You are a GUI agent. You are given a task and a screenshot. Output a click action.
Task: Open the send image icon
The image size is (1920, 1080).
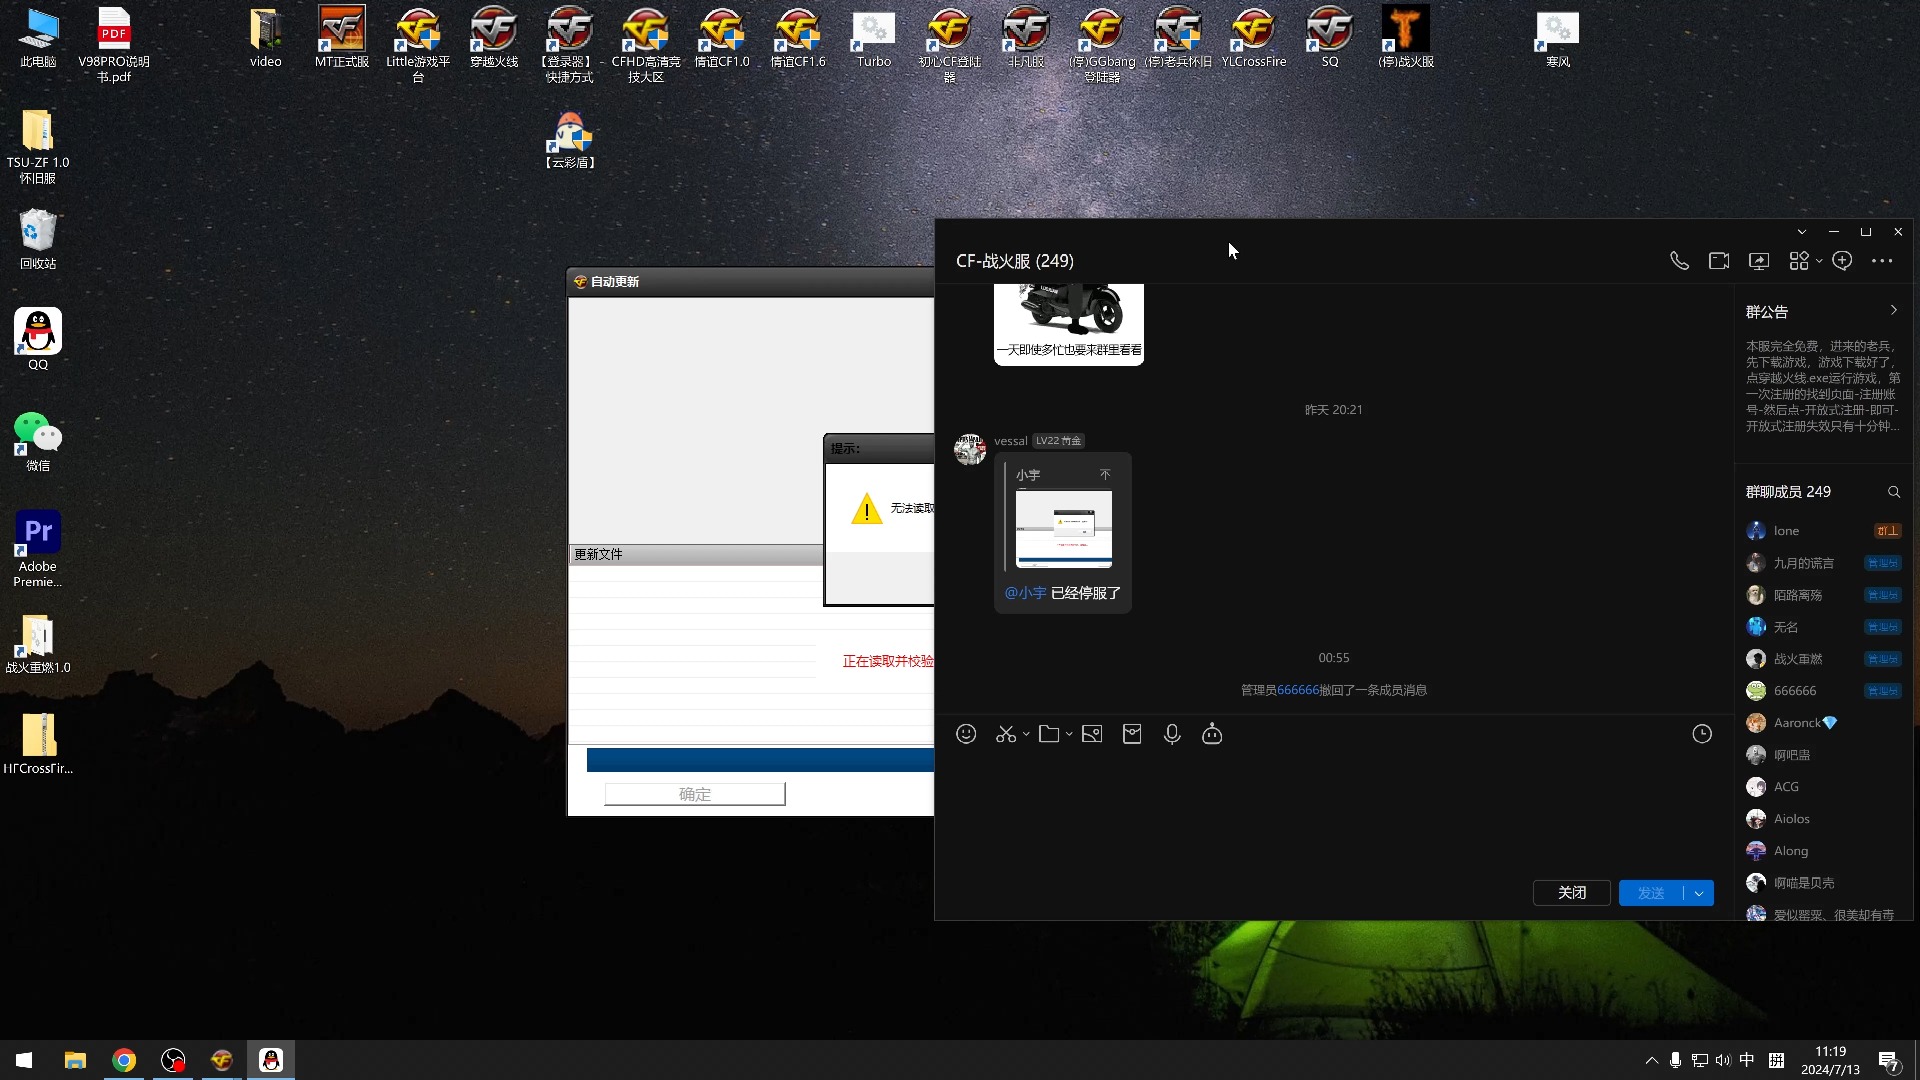click(x=1092, y=734)
